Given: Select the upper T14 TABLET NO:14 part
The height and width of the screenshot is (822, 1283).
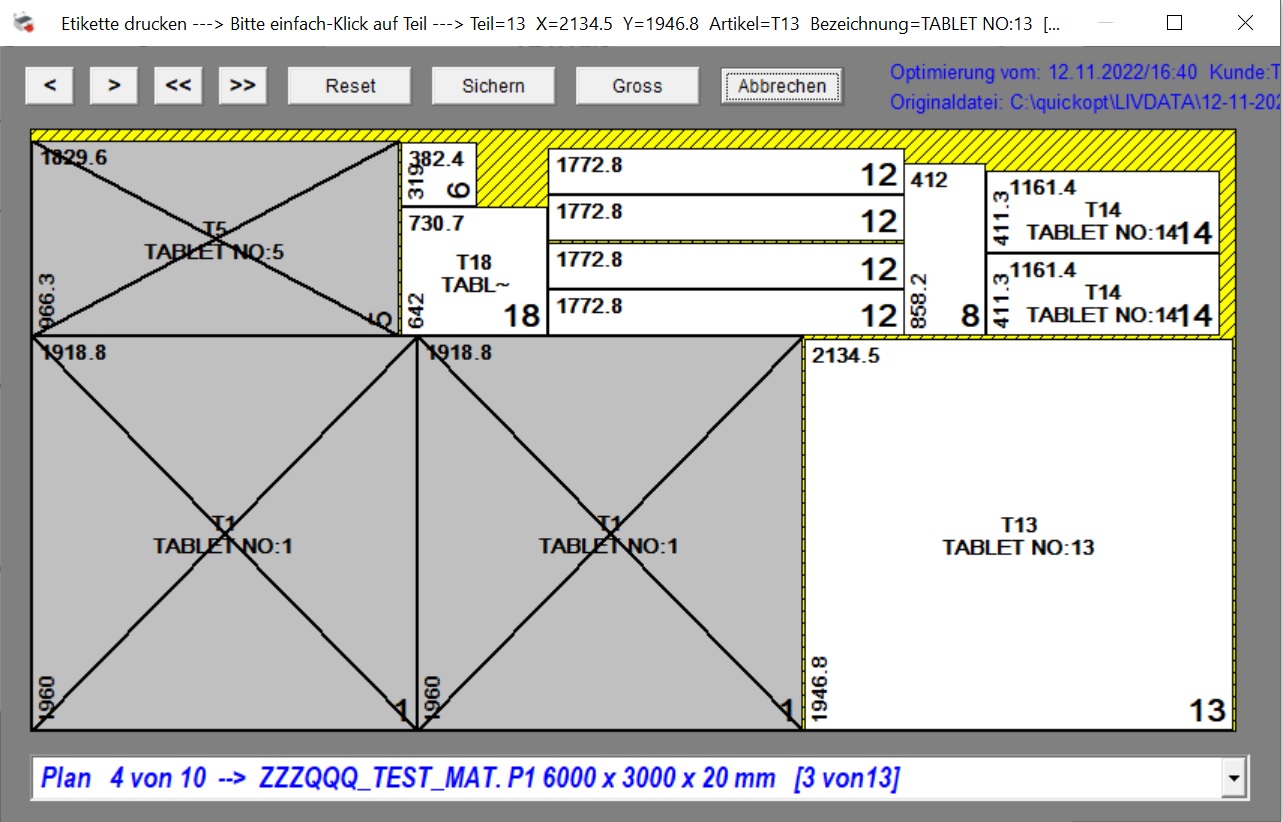Looking at the screenshot, I should pyautogui.click(x=1102, y=212).
